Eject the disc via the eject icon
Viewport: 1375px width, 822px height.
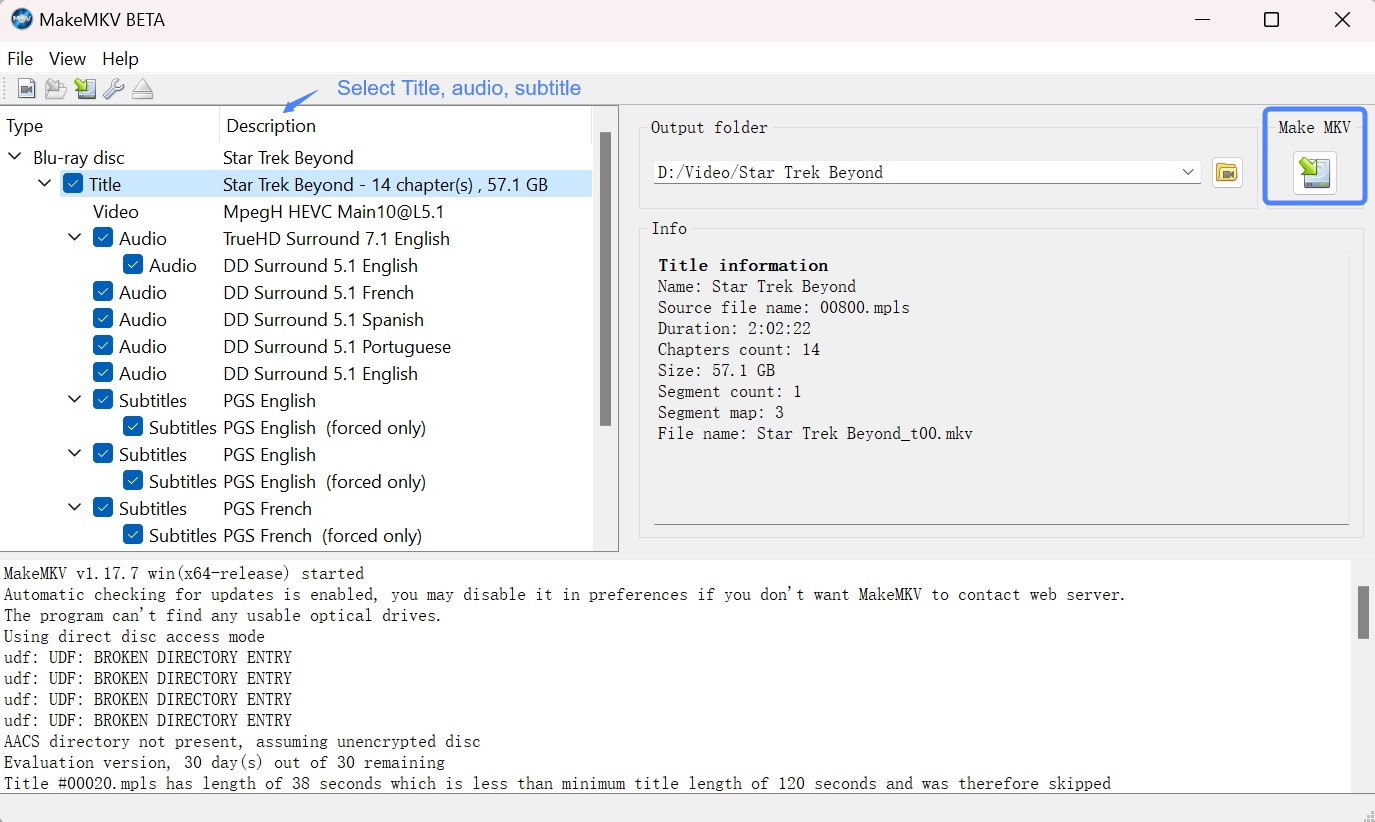[142, 88]
